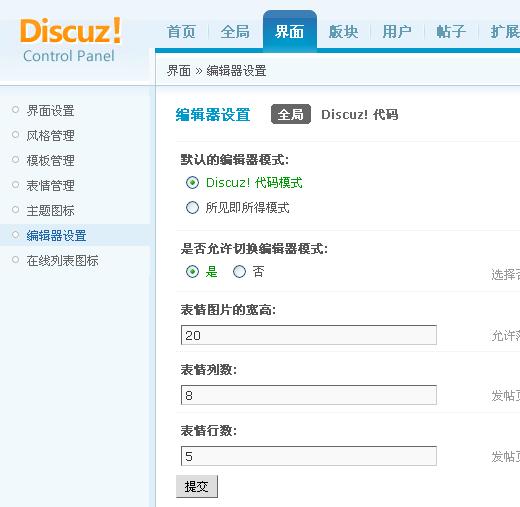Select the active 界面 navigation tab

pyautogui.click(x=289, y=32)
